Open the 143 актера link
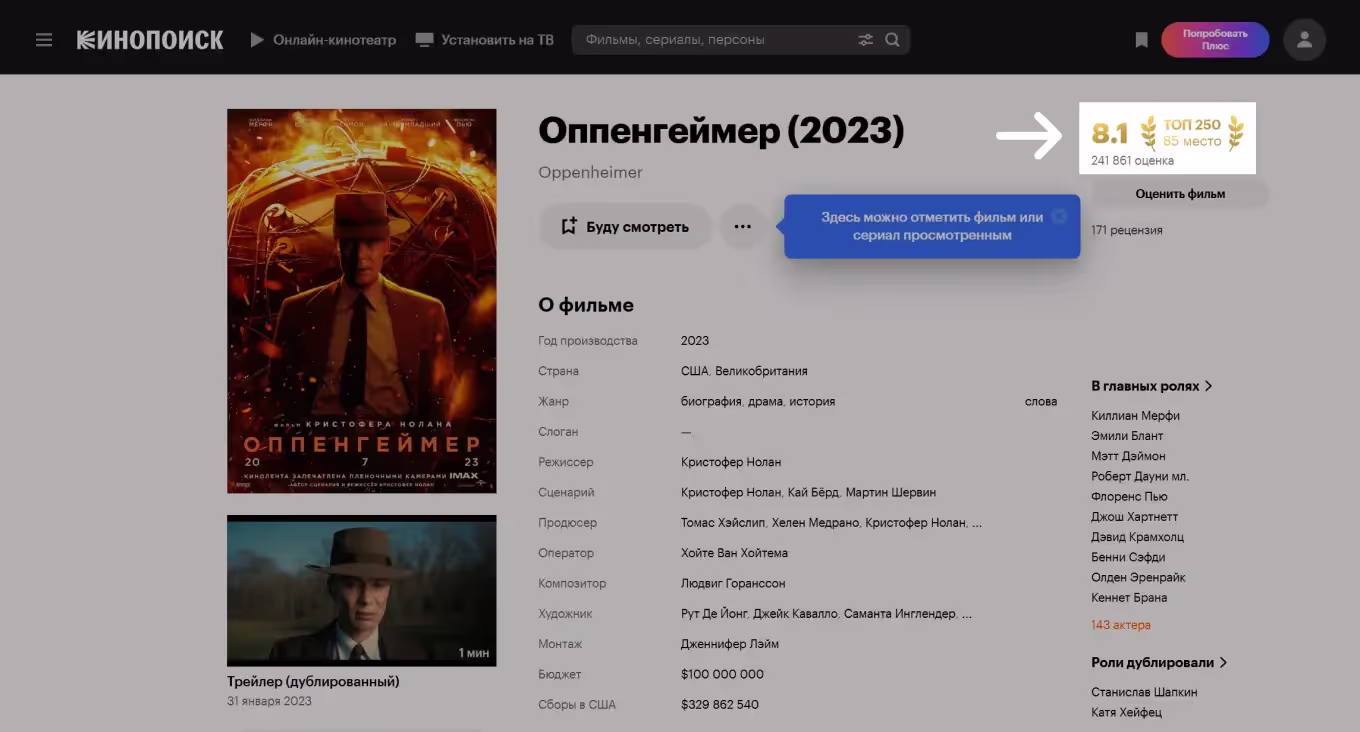 (1120, 625)
